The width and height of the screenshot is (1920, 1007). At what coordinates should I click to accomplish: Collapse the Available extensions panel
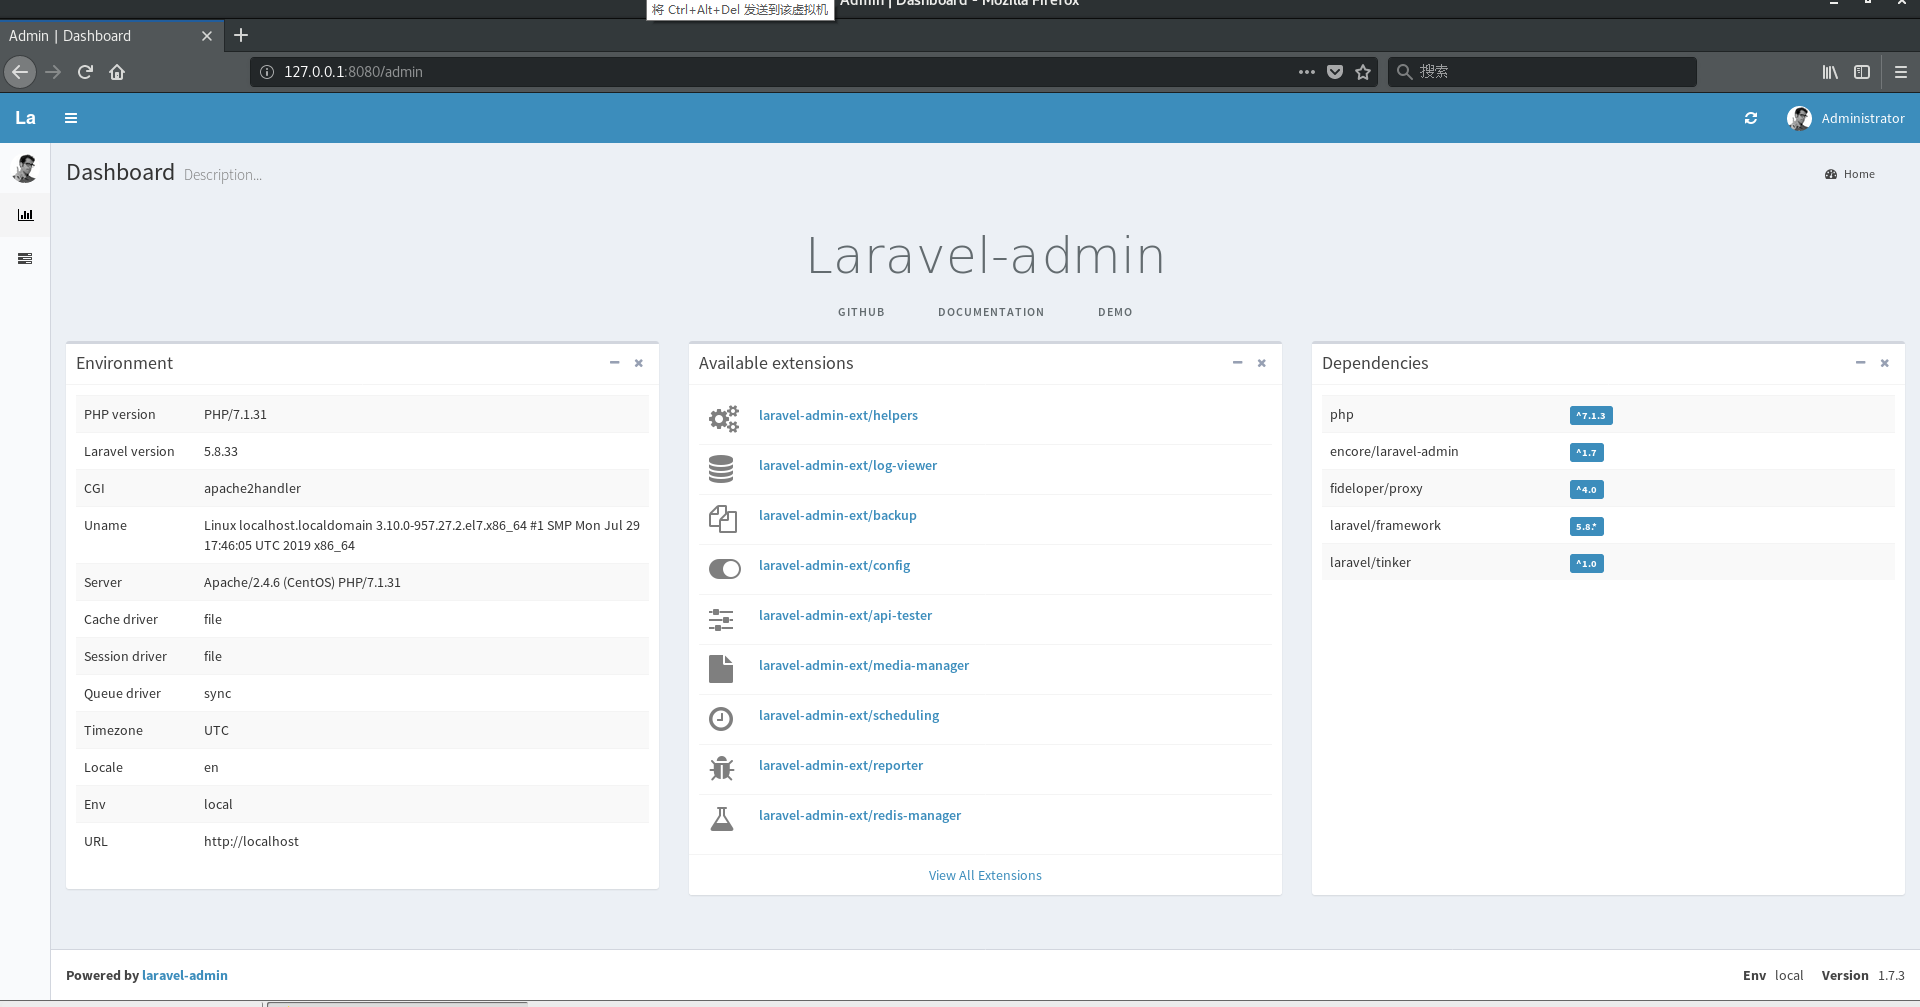coord(1237,363)
